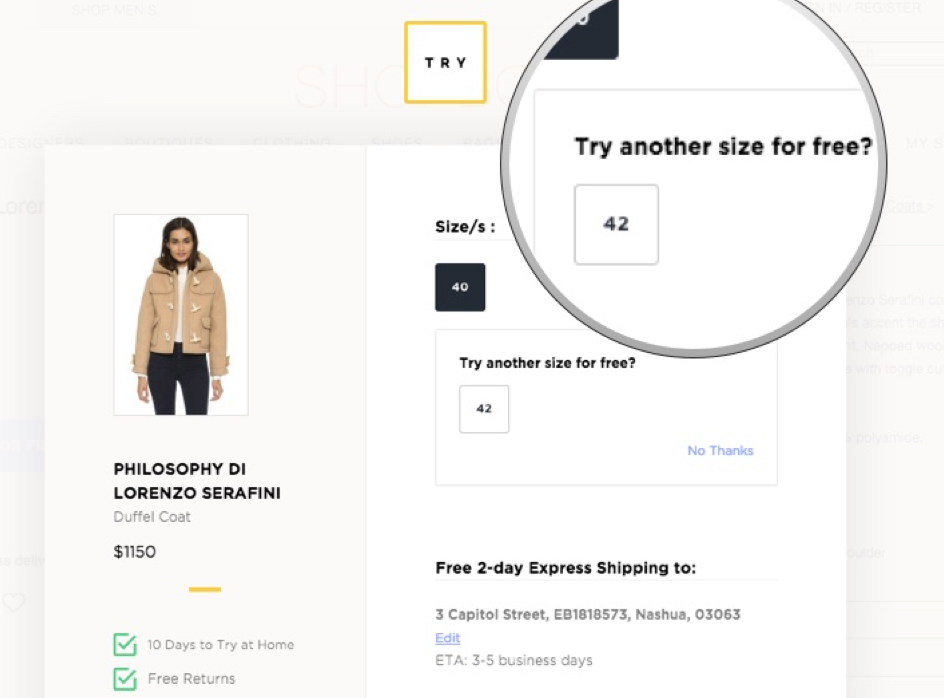Click the Duffel Coat product name
The width and height of the screenshot is (944, 698).
point(152,517)
